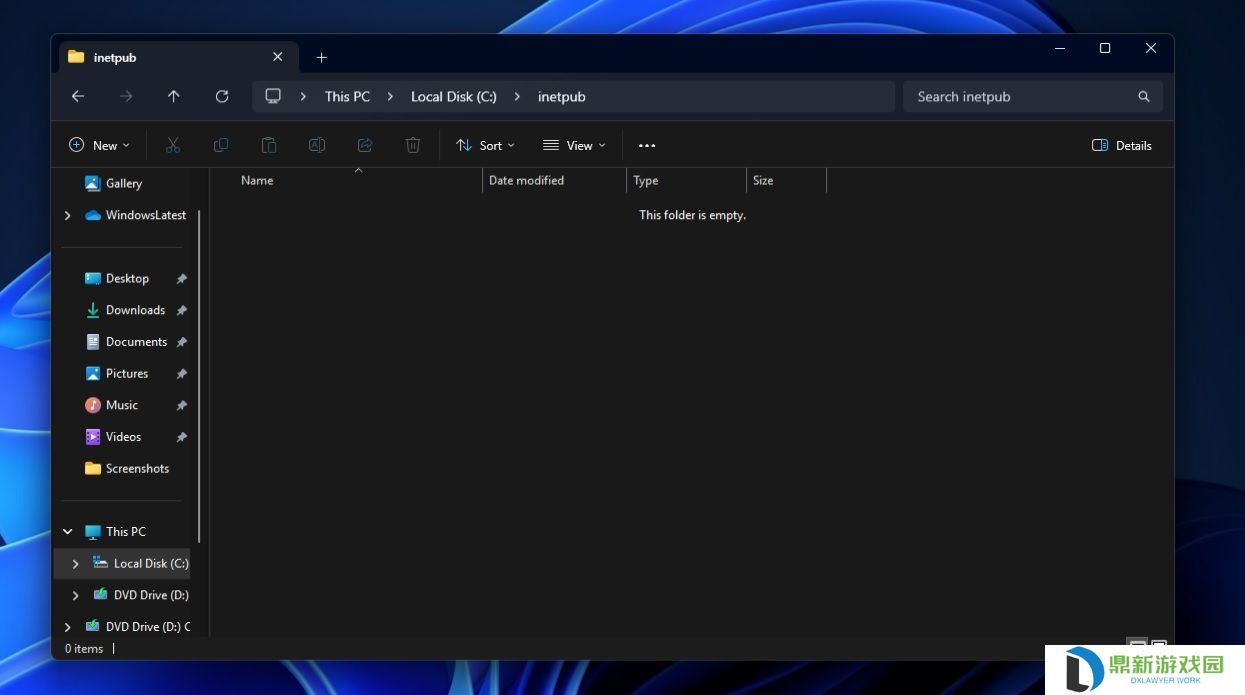Add a new tab with plus button
Screen dimensions: 1245x695
point(321,57)
